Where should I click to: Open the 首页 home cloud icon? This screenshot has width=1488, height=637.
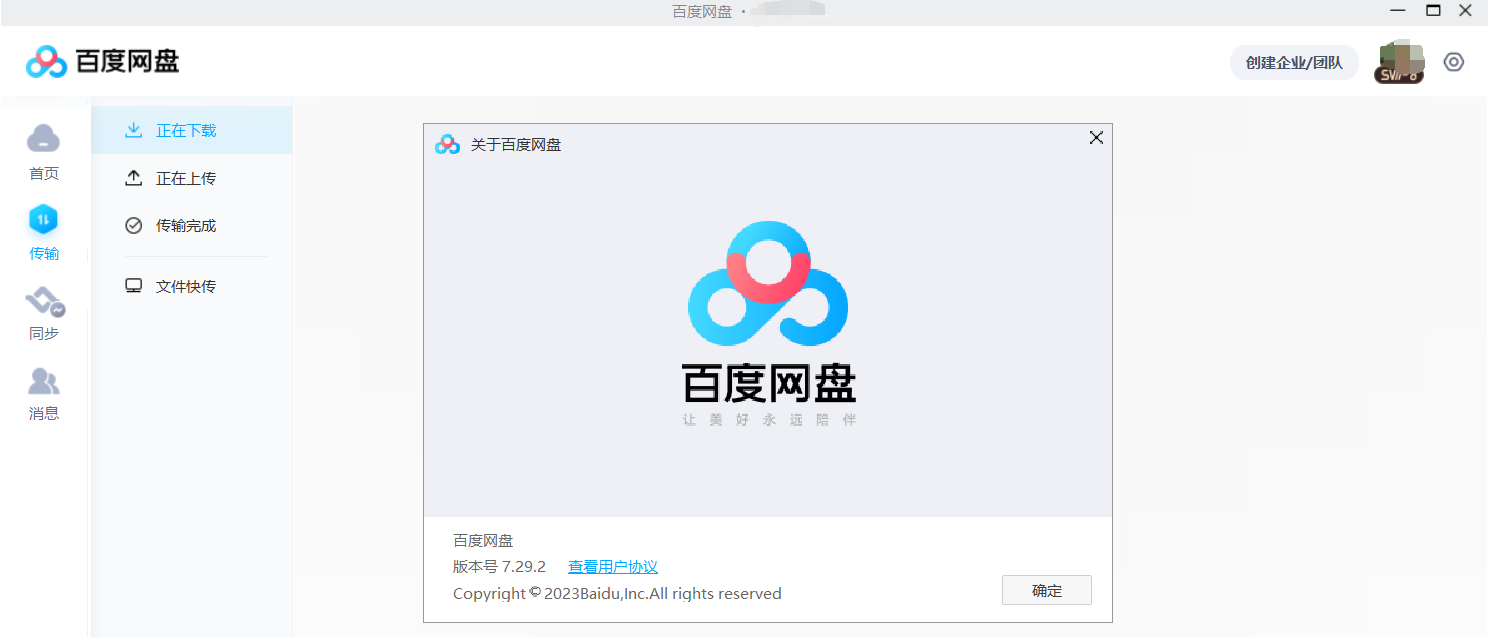coord(44,138)
